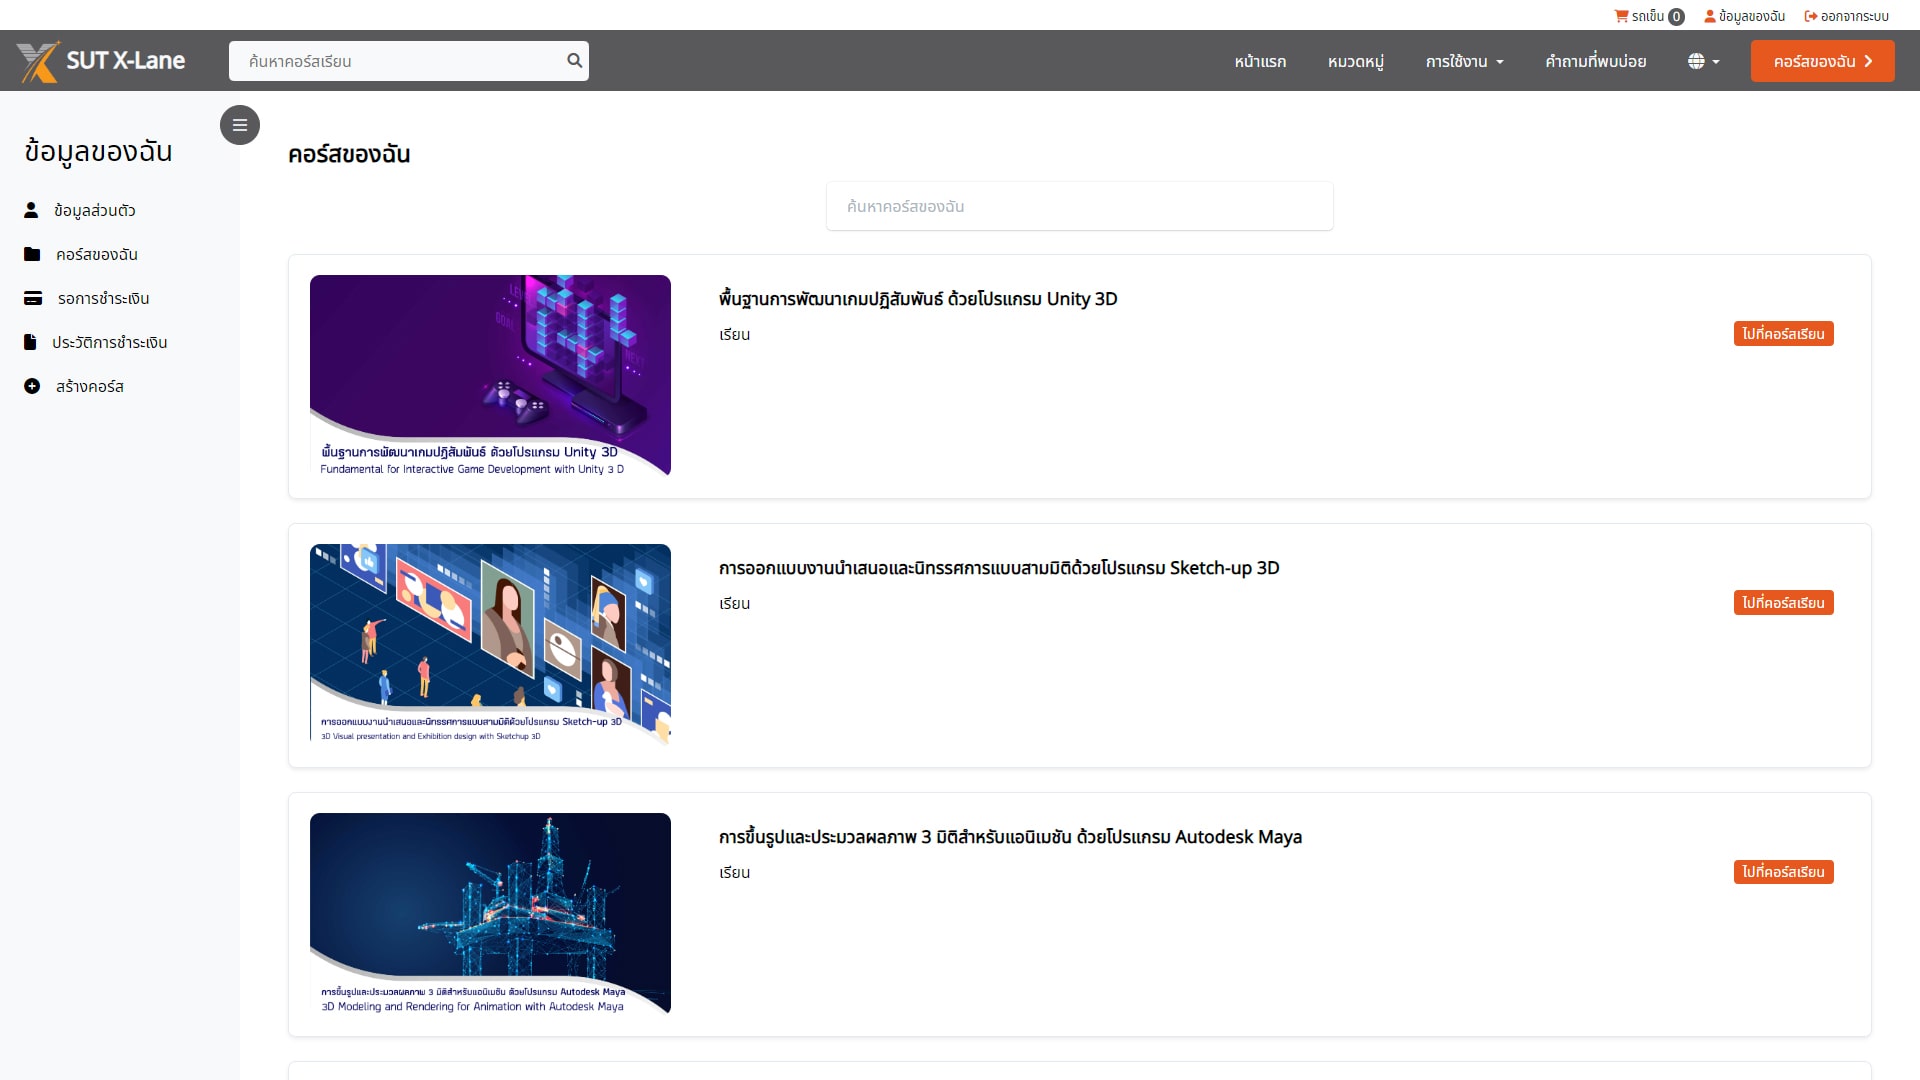Open the shopping cart icon
1920x1080 pixels.
(x=1621, y=16)
